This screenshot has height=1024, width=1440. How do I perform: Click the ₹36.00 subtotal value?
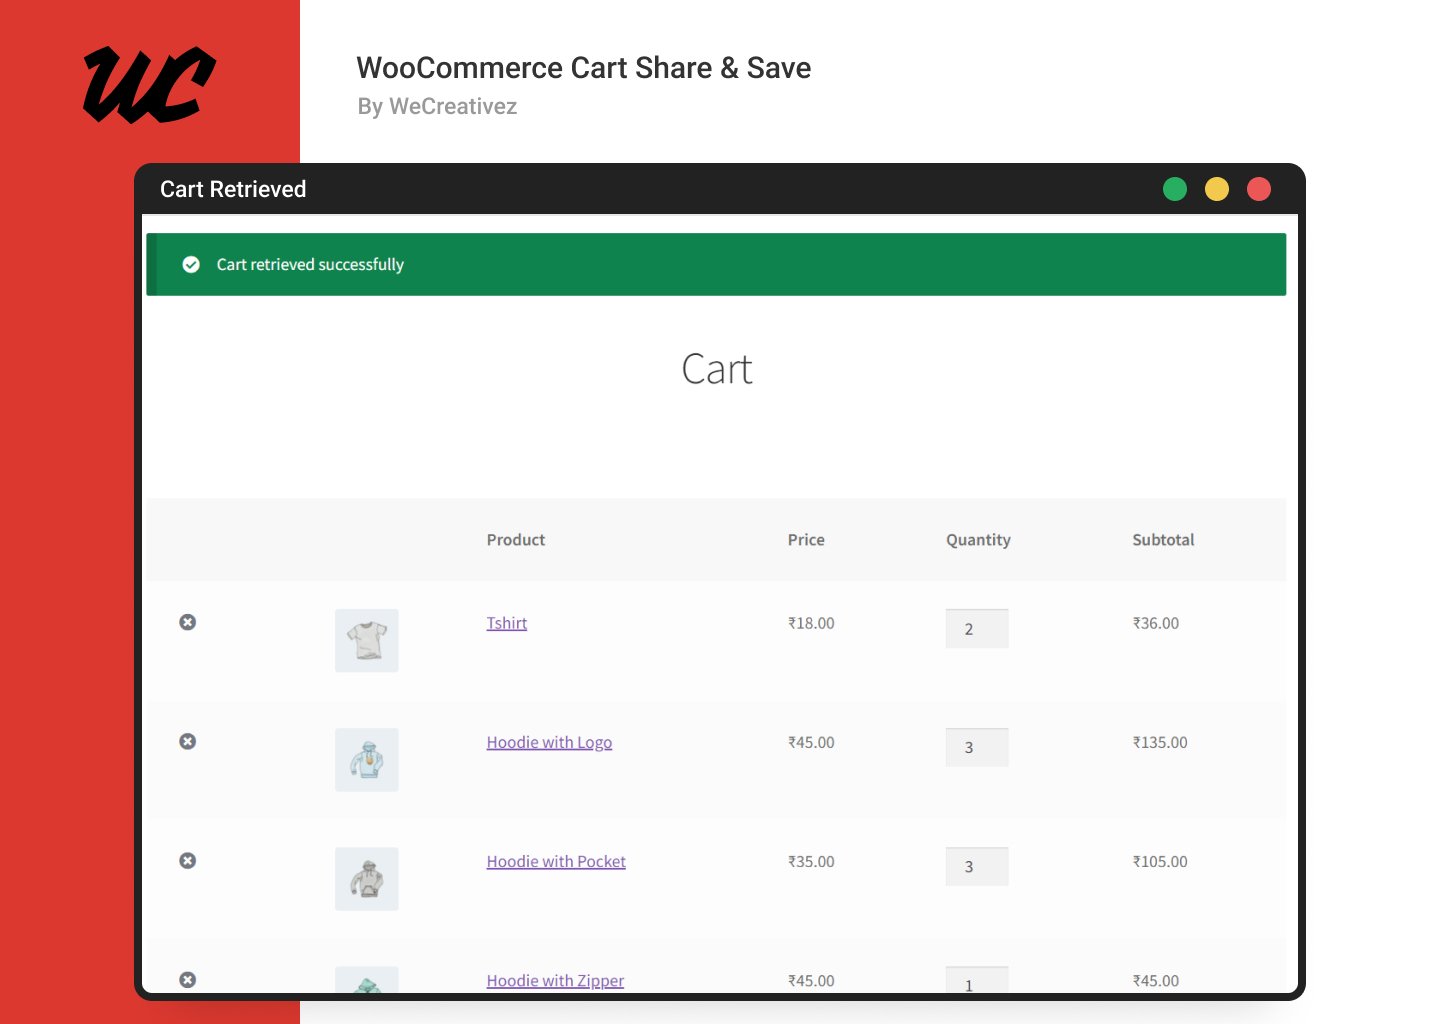point(1156,623)
